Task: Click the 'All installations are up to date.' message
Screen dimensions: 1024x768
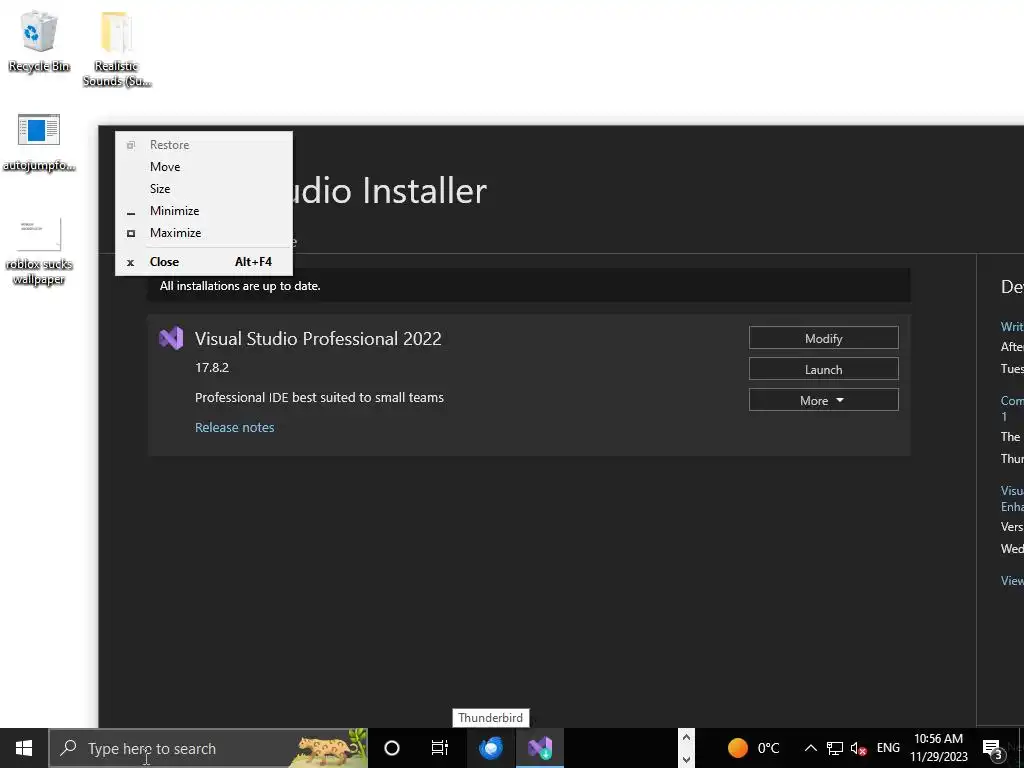Action: coord(240,286)
